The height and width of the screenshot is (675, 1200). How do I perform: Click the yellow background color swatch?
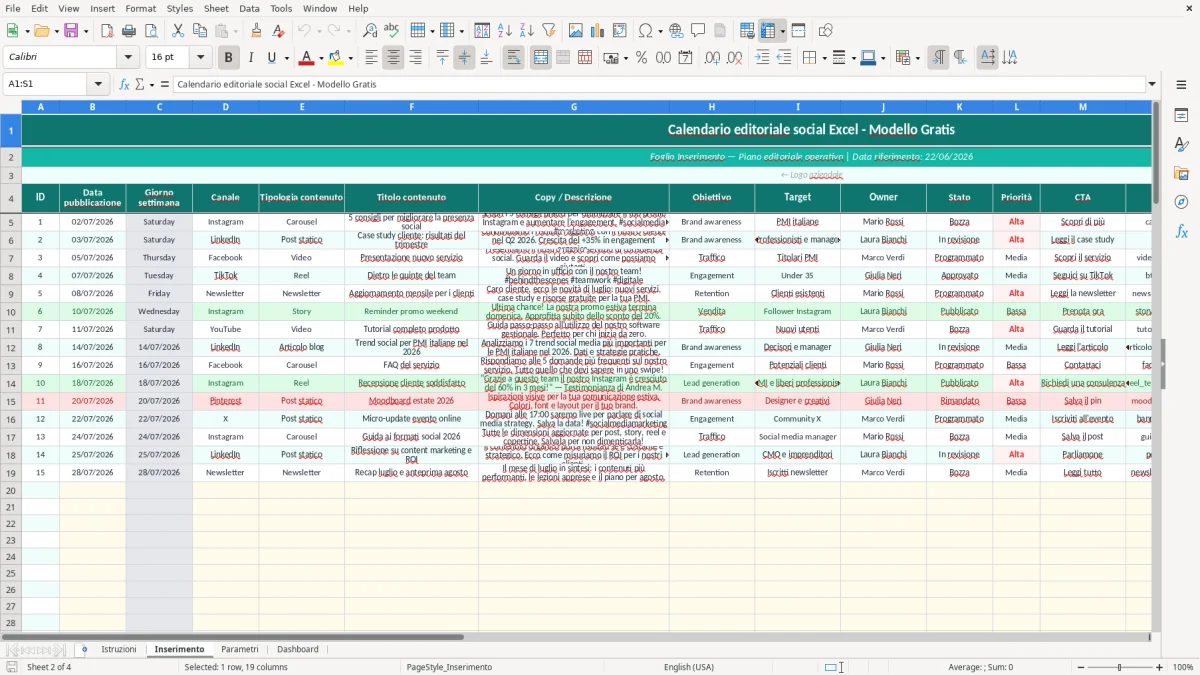click(335, 58)
